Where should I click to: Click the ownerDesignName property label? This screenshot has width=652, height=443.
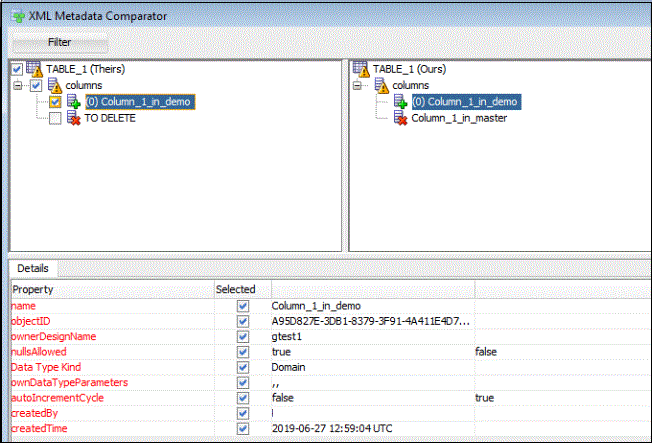[x=54, y=337]
